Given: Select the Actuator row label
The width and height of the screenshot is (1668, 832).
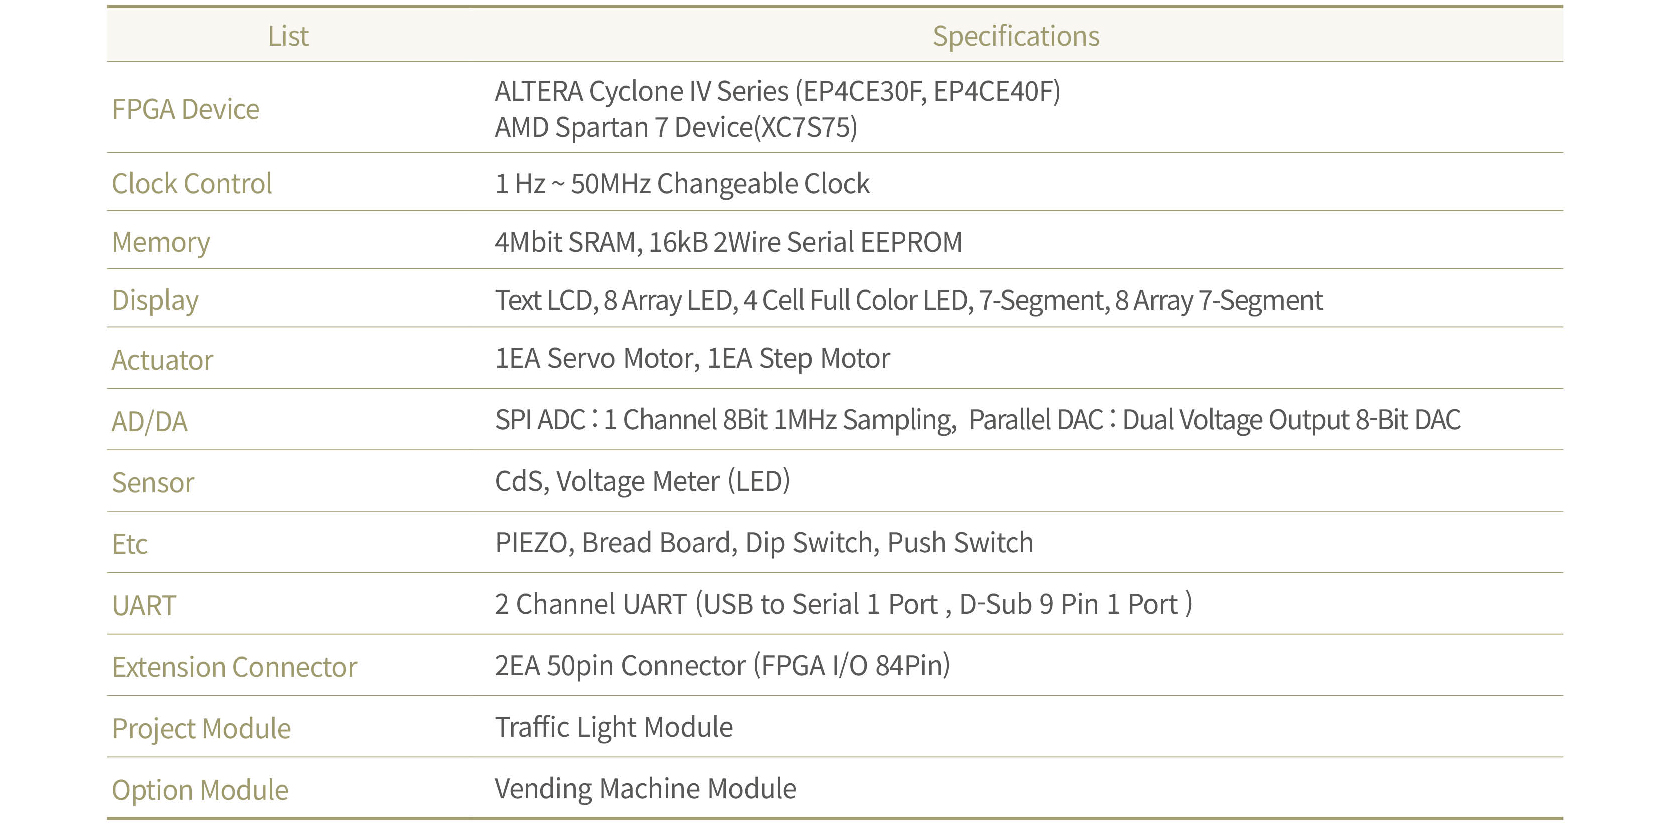Looking at the screenshot, I should tap(162, 360).
